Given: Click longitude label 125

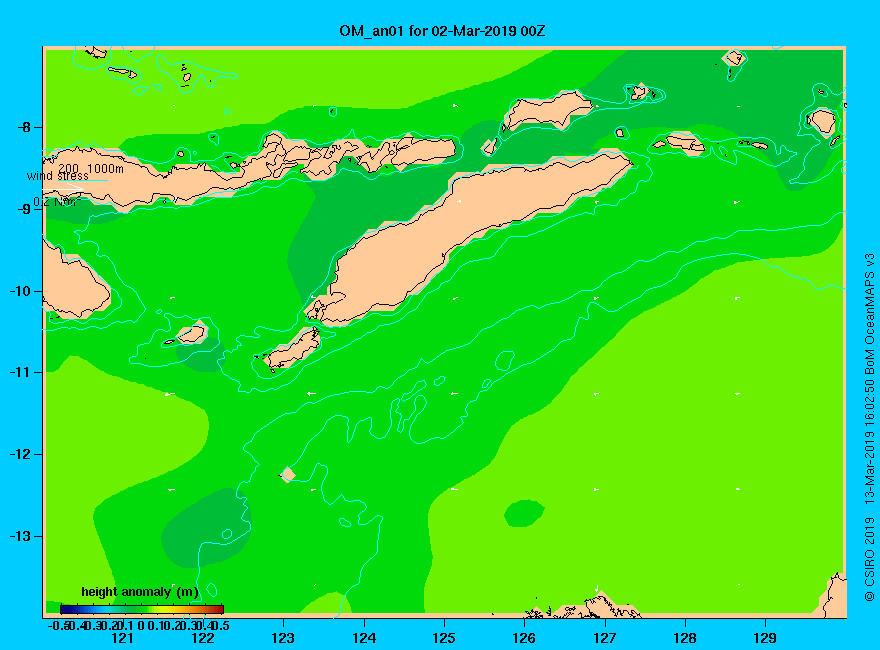Looking at the screenshot, I should tap(444, 638).
